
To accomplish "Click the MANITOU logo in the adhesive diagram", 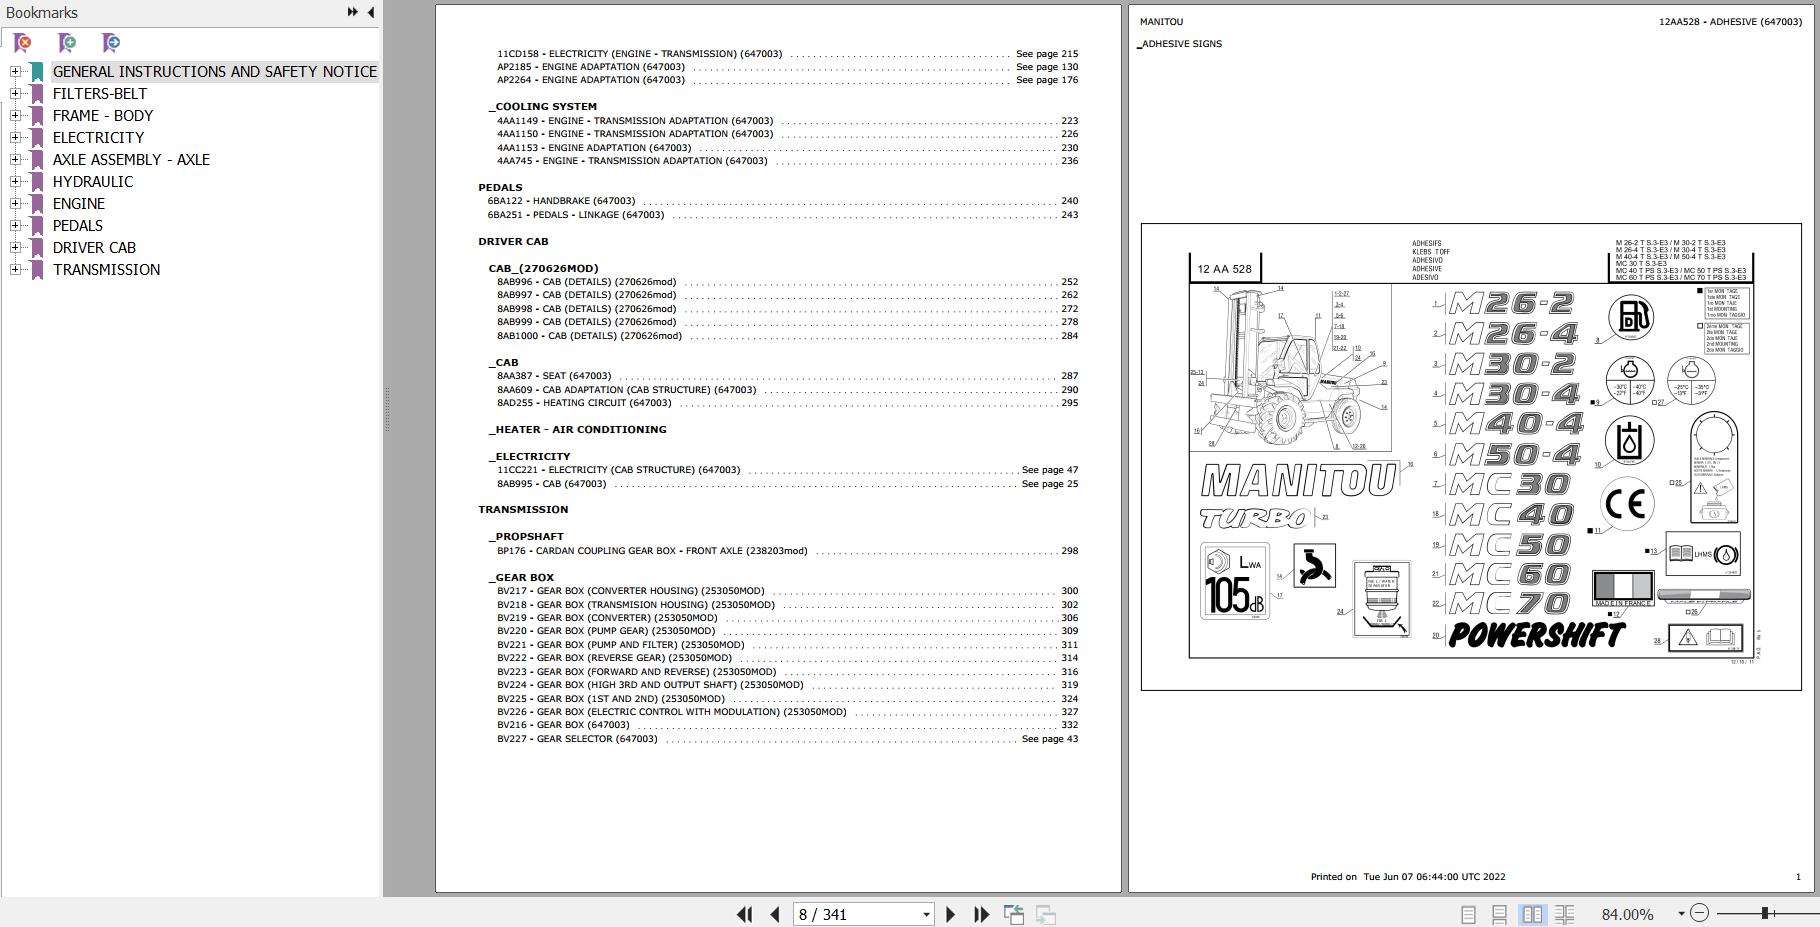I will 1298,481.
